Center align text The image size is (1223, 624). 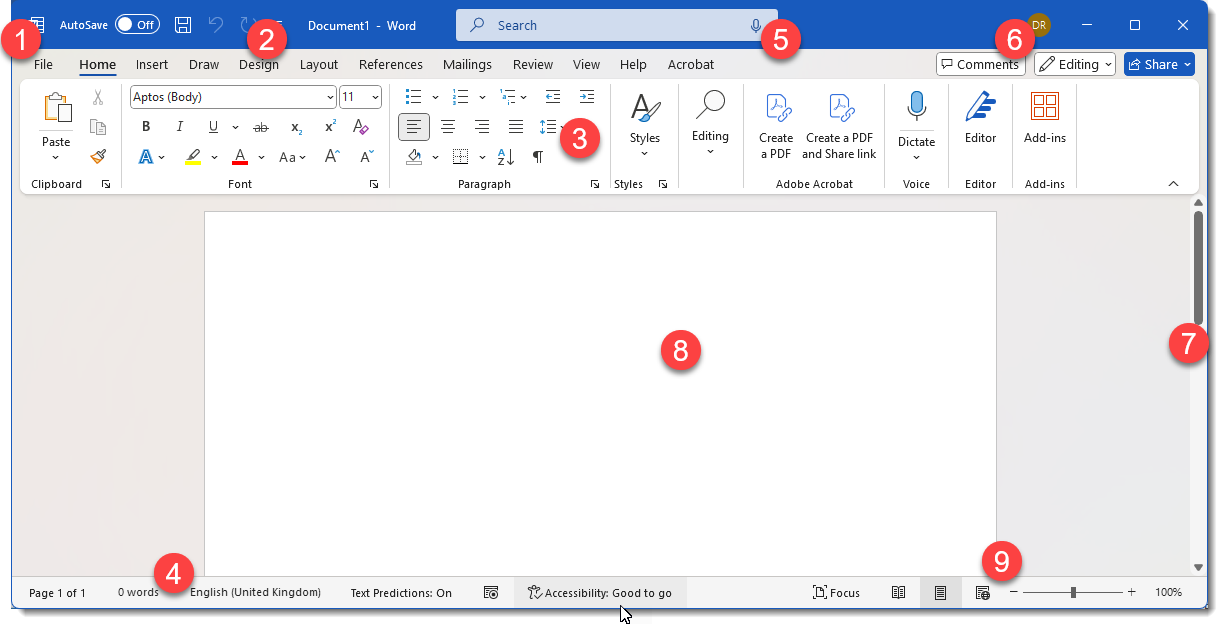tap(448, 127)
